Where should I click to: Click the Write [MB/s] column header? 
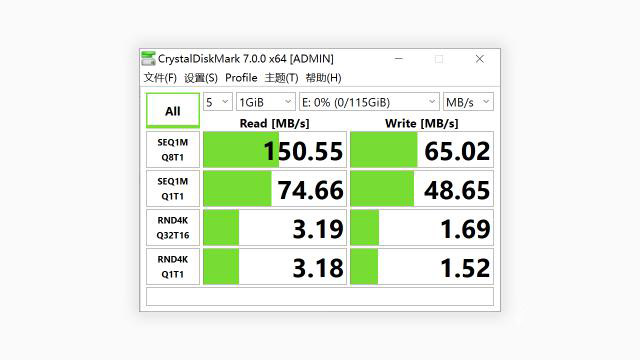click(x=422, y=123)
